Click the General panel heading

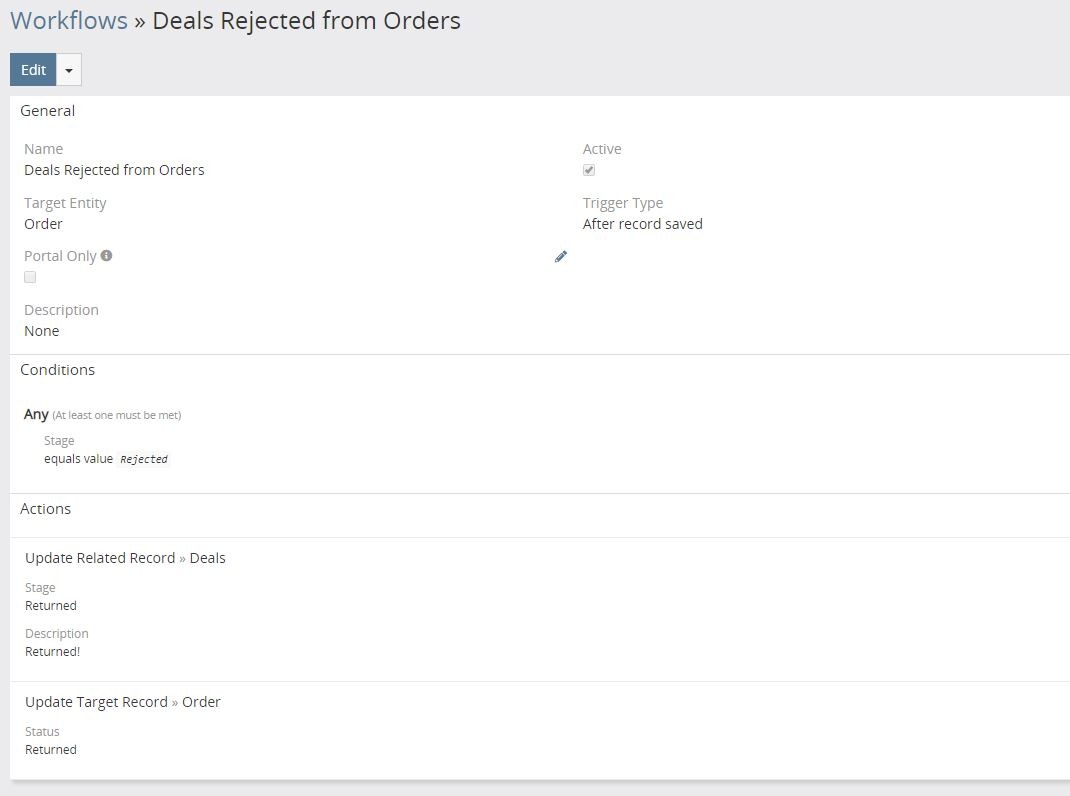(47, 111)
